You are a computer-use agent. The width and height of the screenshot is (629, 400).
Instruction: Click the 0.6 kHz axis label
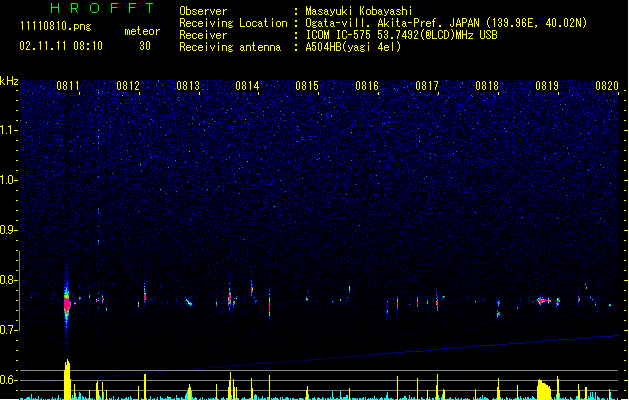(9, 380)
